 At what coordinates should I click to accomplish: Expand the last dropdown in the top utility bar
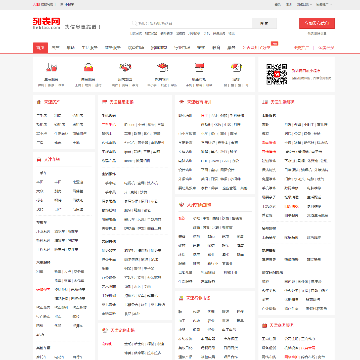click(323, 4)
